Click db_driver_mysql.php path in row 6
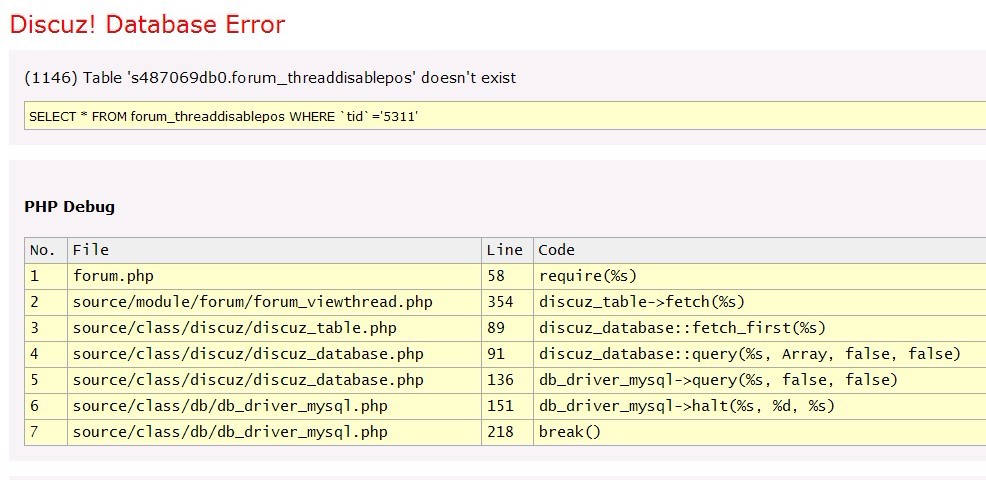Image resolution: width=986 pixels, height=480 pixels. coord(230,406)
